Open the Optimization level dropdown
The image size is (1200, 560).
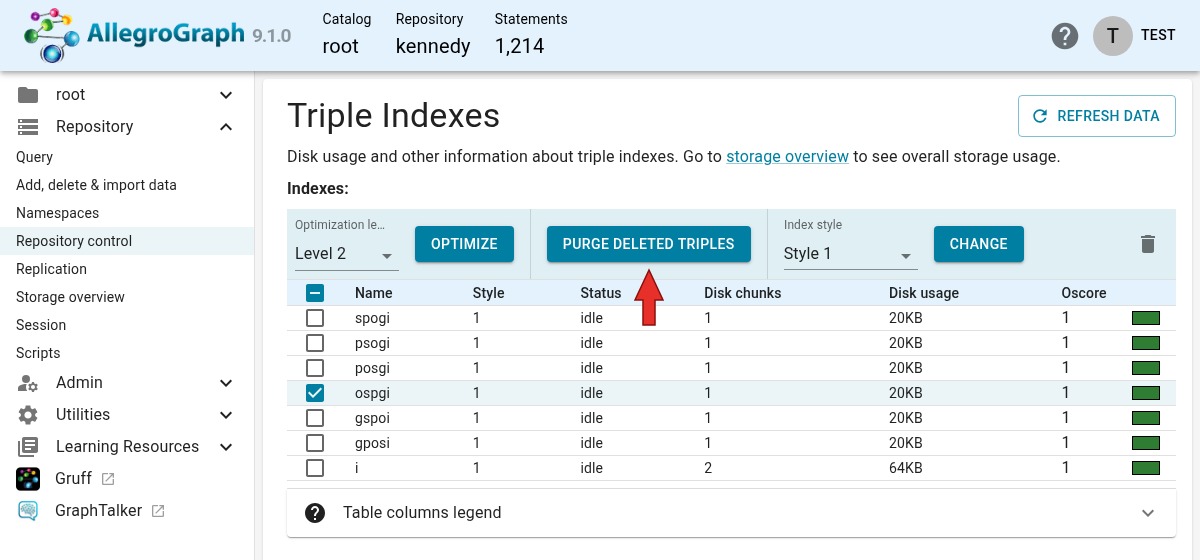pos(346,254)
